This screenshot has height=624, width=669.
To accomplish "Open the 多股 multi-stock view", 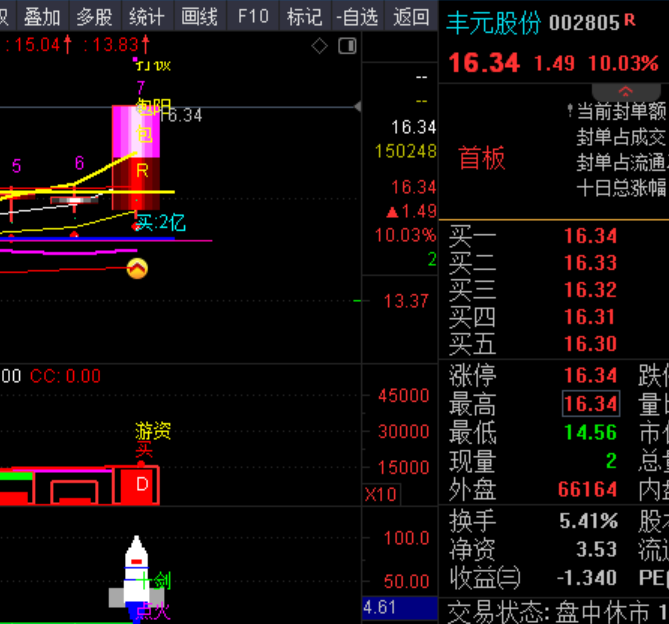I will (95, 16).
